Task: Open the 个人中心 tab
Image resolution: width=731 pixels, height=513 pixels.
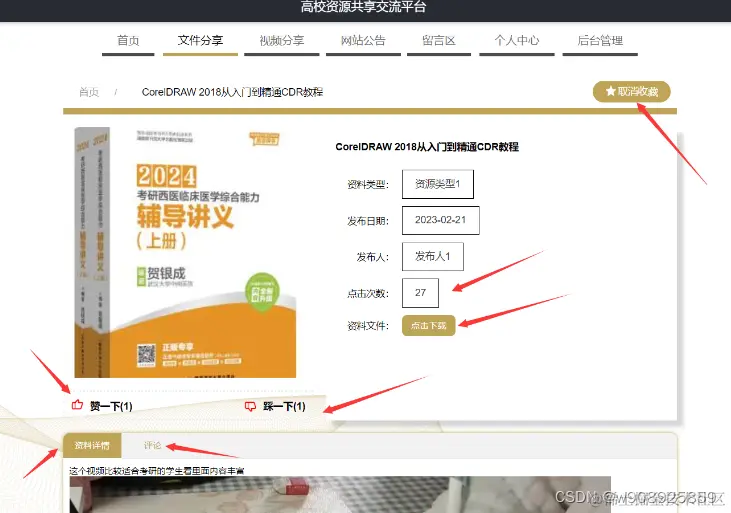Action: click(517, 41)
